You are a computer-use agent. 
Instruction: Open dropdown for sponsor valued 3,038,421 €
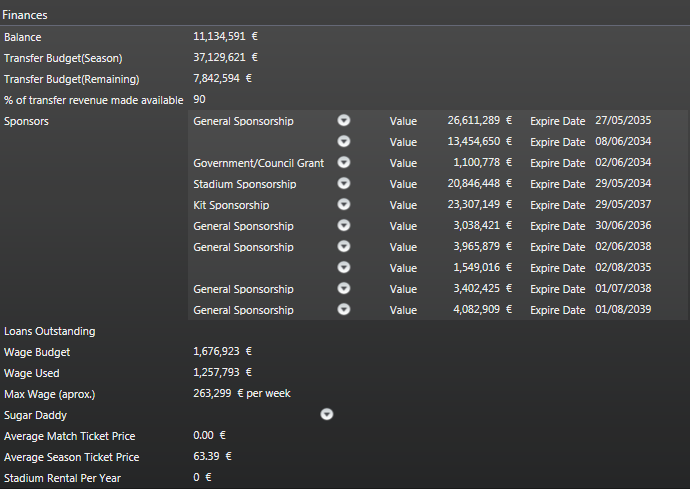coord(344,225)
